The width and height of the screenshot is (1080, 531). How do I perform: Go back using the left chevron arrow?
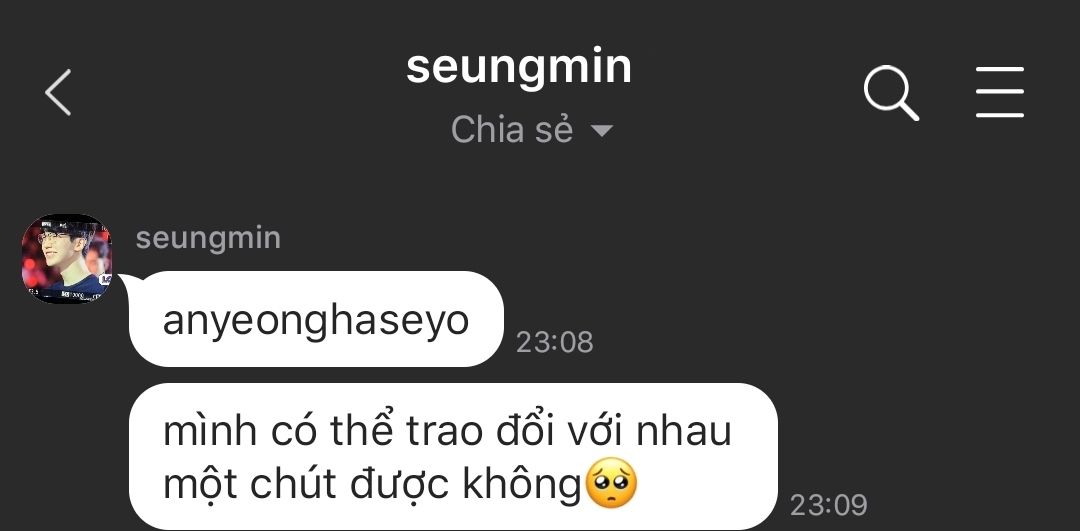pyautogui.click(x=58, y=92)
